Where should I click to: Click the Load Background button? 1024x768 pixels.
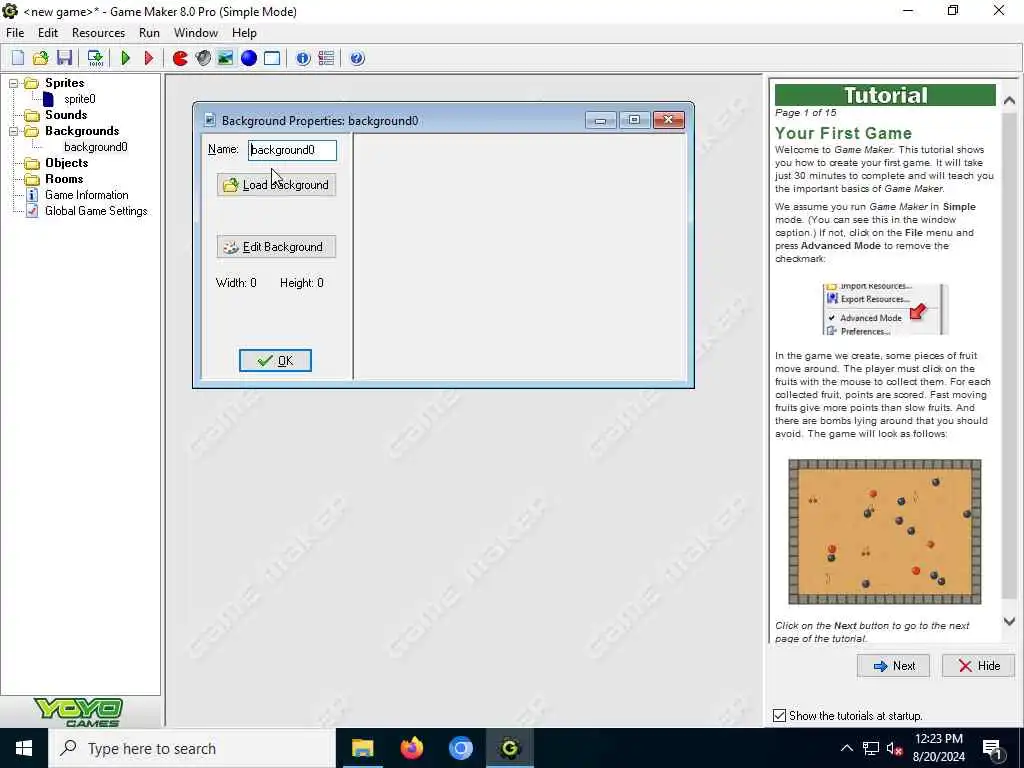(x=276, y=185)
